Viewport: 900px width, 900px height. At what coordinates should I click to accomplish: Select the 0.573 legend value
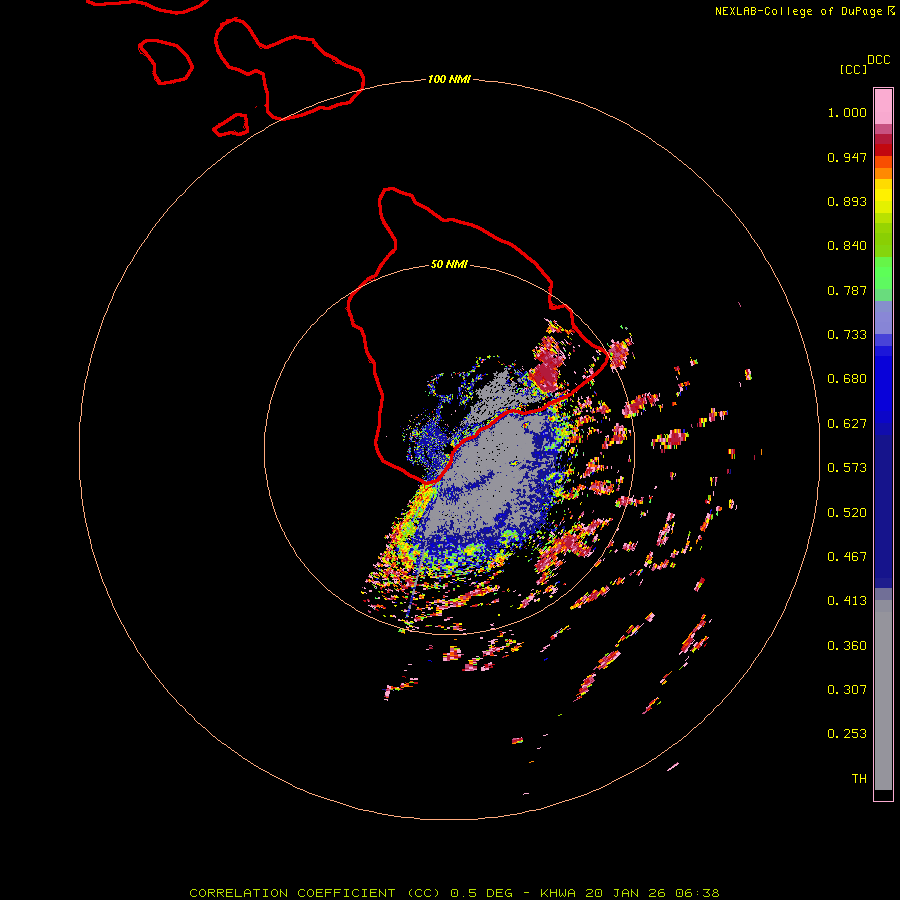(847, 468)
